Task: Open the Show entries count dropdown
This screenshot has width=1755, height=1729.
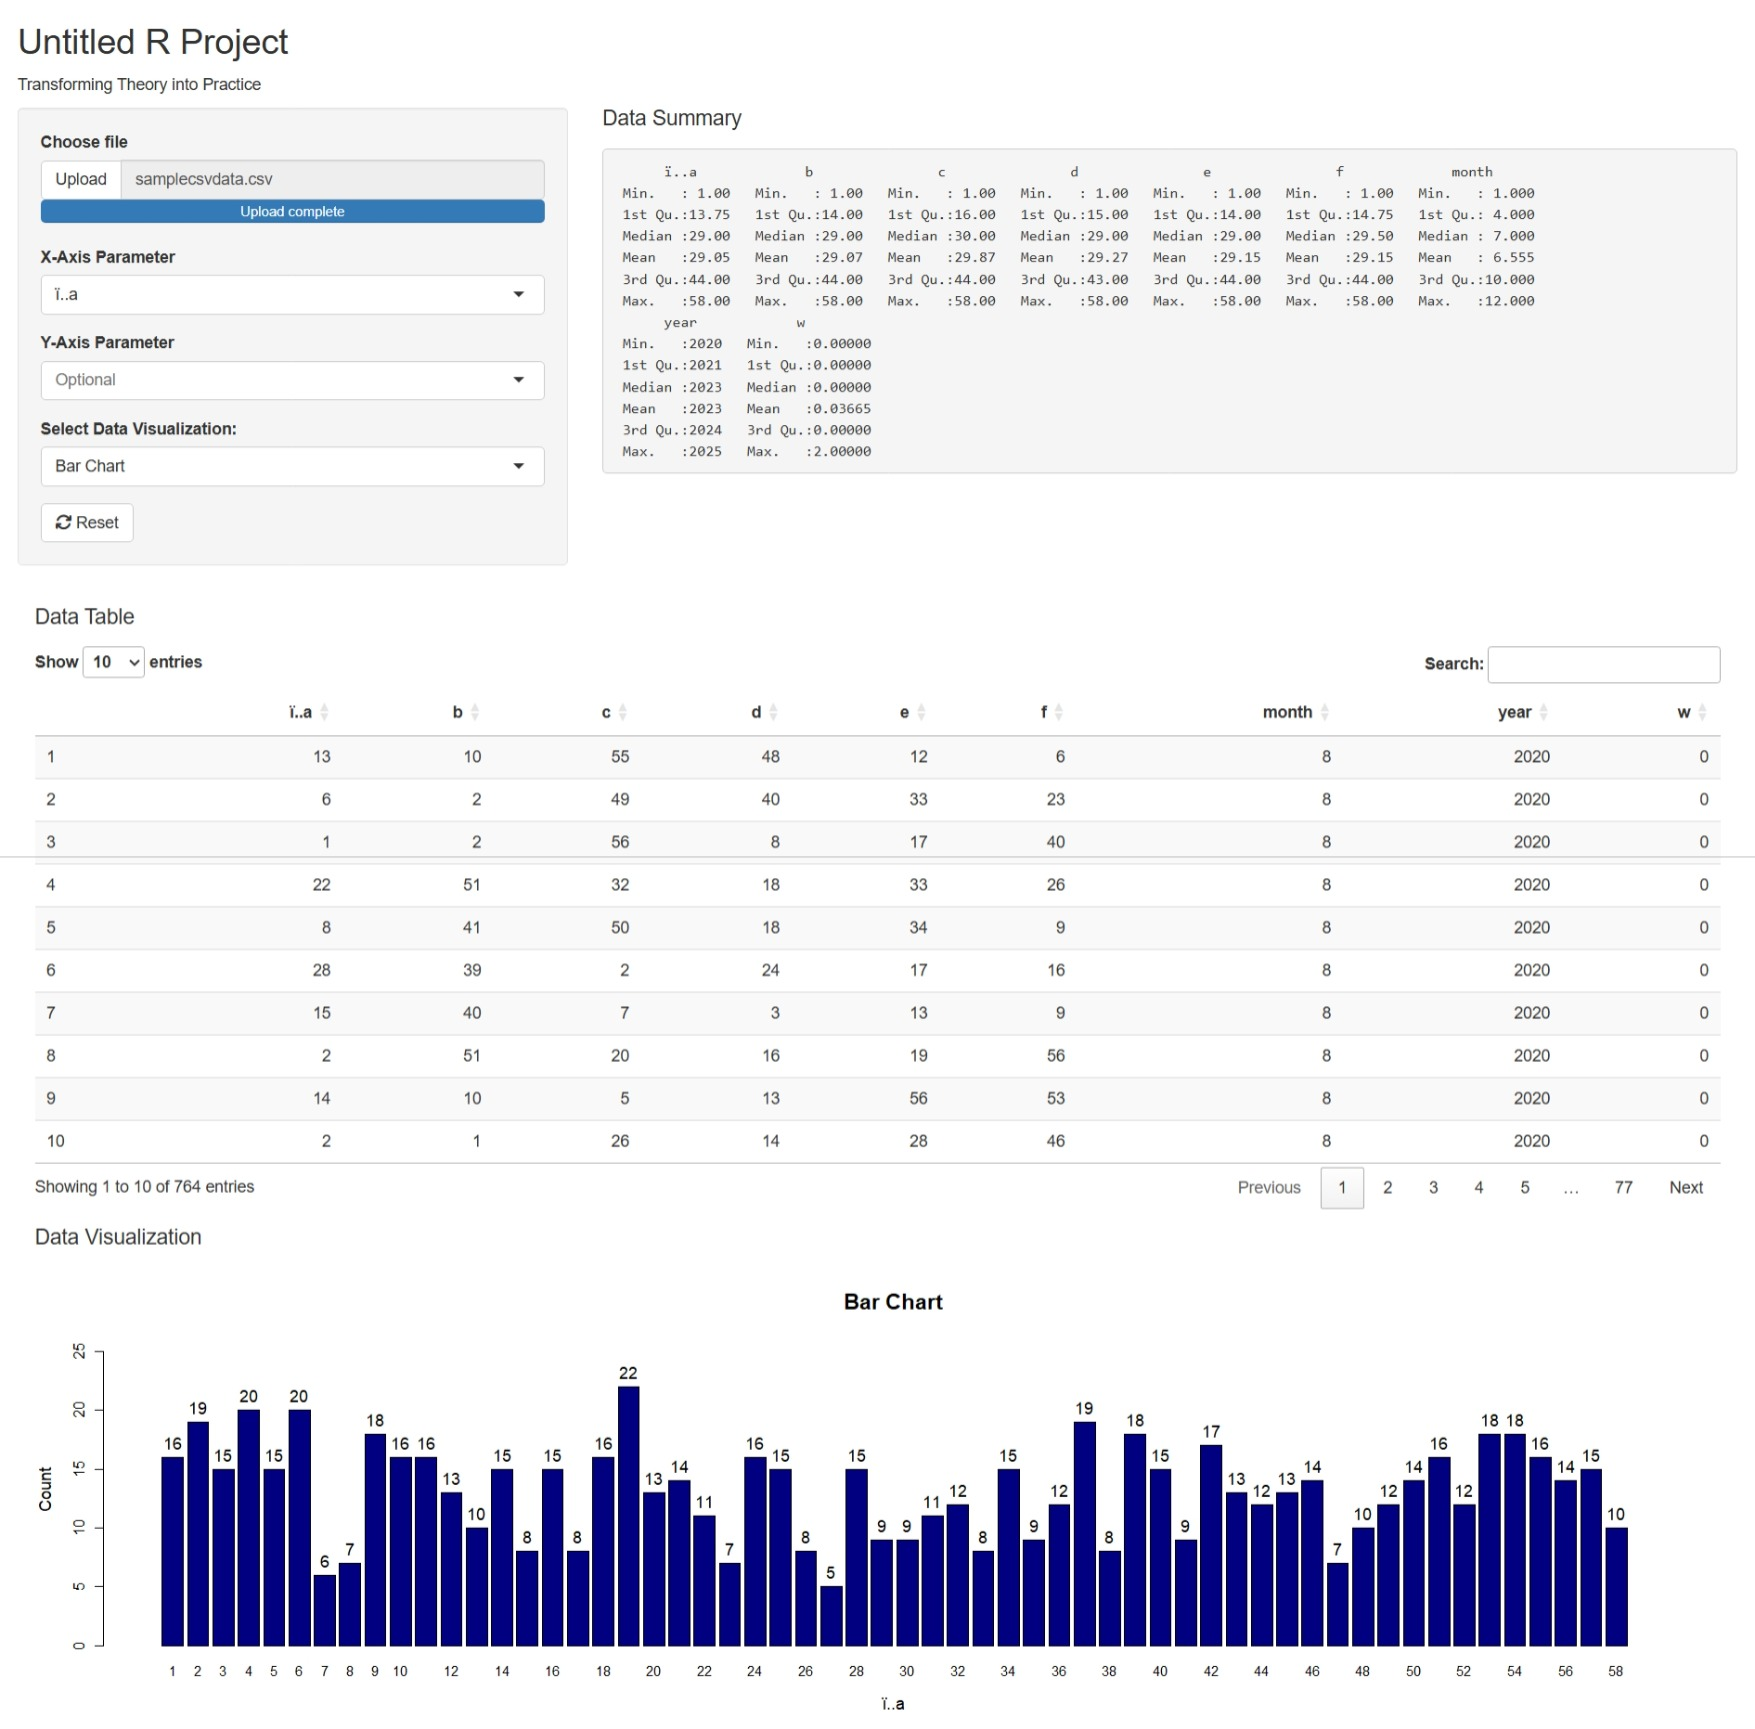Action: point(114,662)
